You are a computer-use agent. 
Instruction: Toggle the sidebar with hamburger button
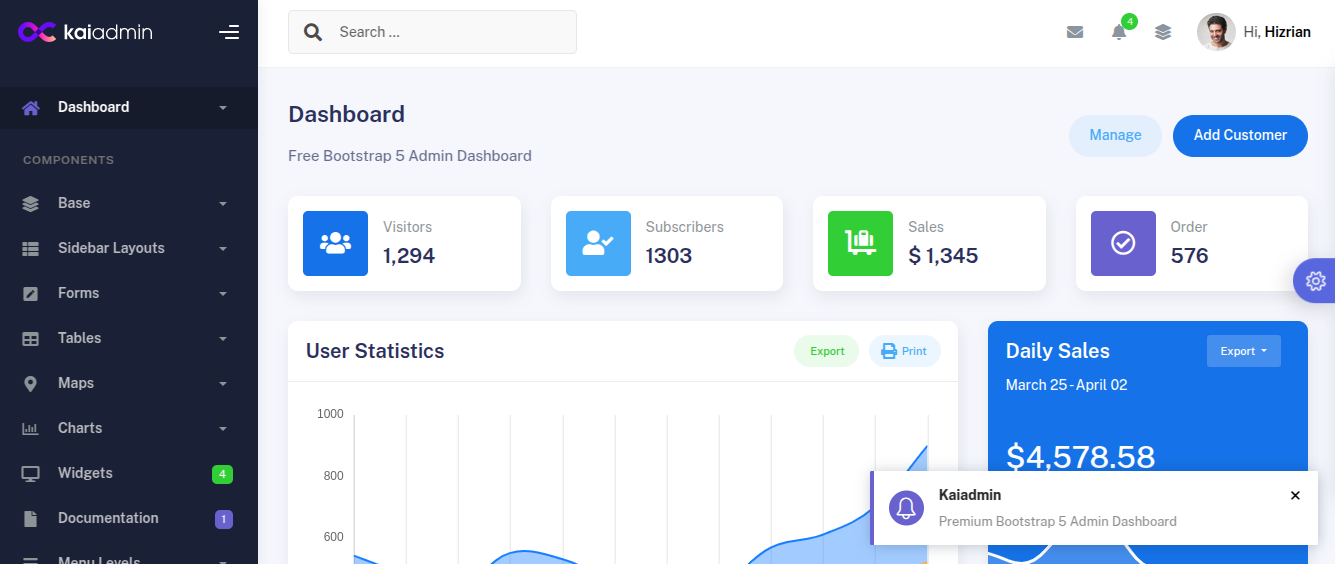click(229, 32)
